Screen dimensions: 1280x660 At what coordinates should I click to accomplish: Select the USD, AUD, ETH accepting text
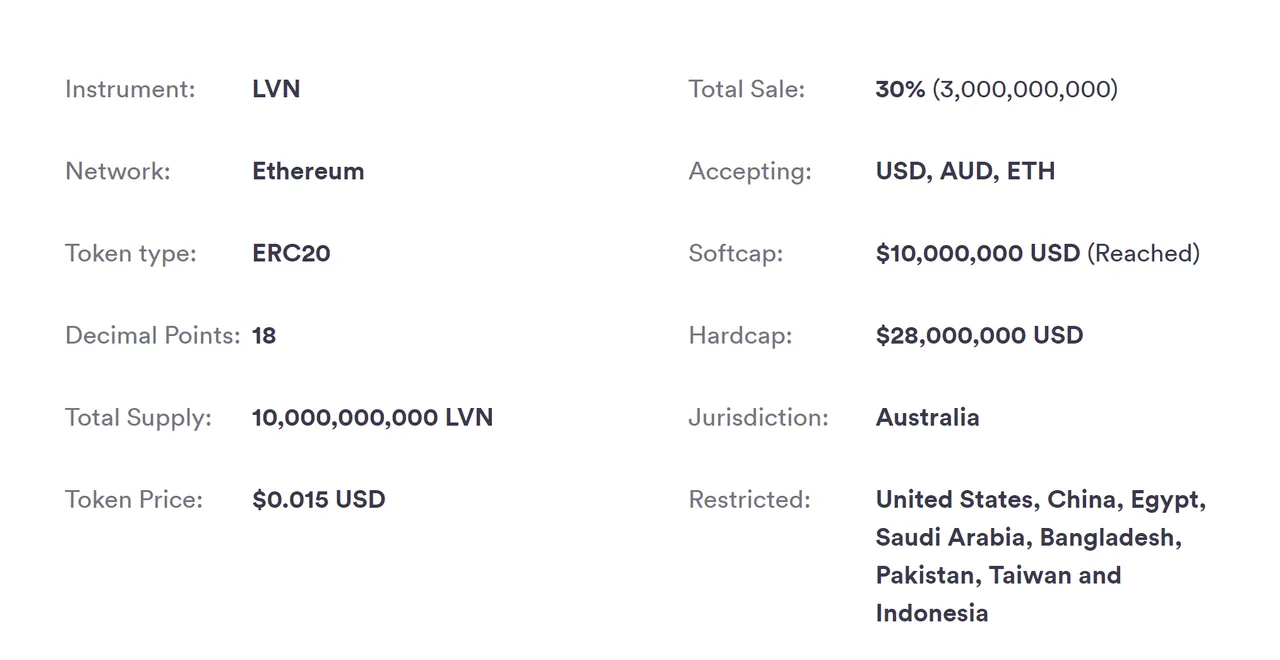tap(965, 171)
